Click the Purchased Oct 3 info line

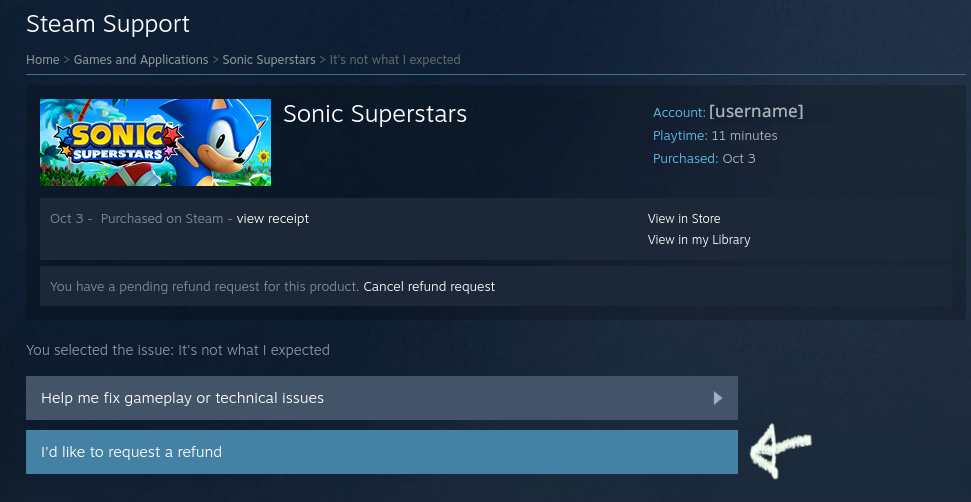coord(704,159)
